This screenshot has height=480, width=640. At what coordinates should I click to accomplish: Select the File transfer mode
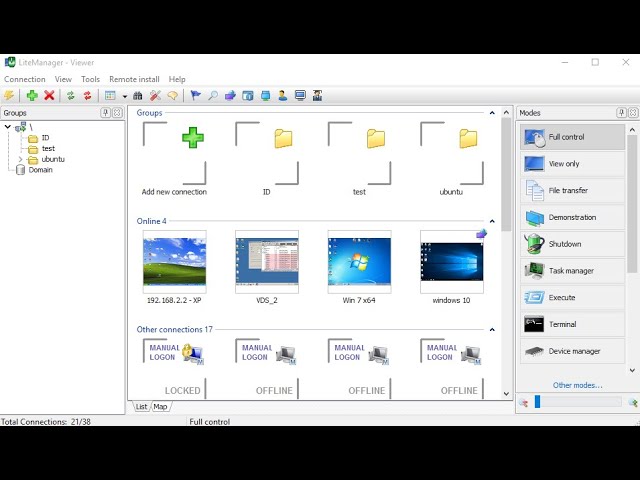572,191
